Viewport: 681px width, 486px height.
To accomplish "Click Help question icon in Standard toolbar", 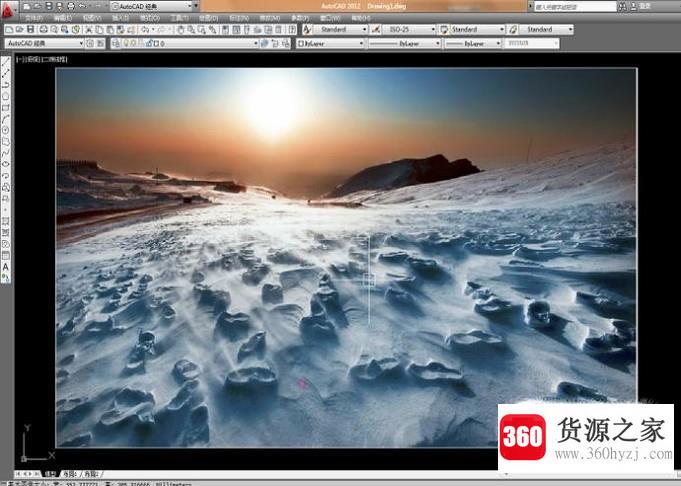I will [293, 30].
